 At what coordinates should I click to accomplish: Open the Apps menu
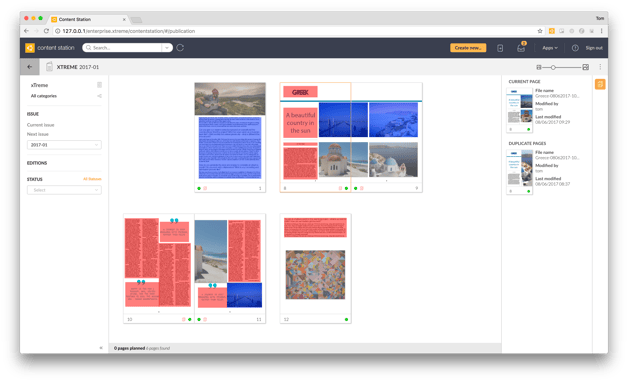[x=550, y=48]
